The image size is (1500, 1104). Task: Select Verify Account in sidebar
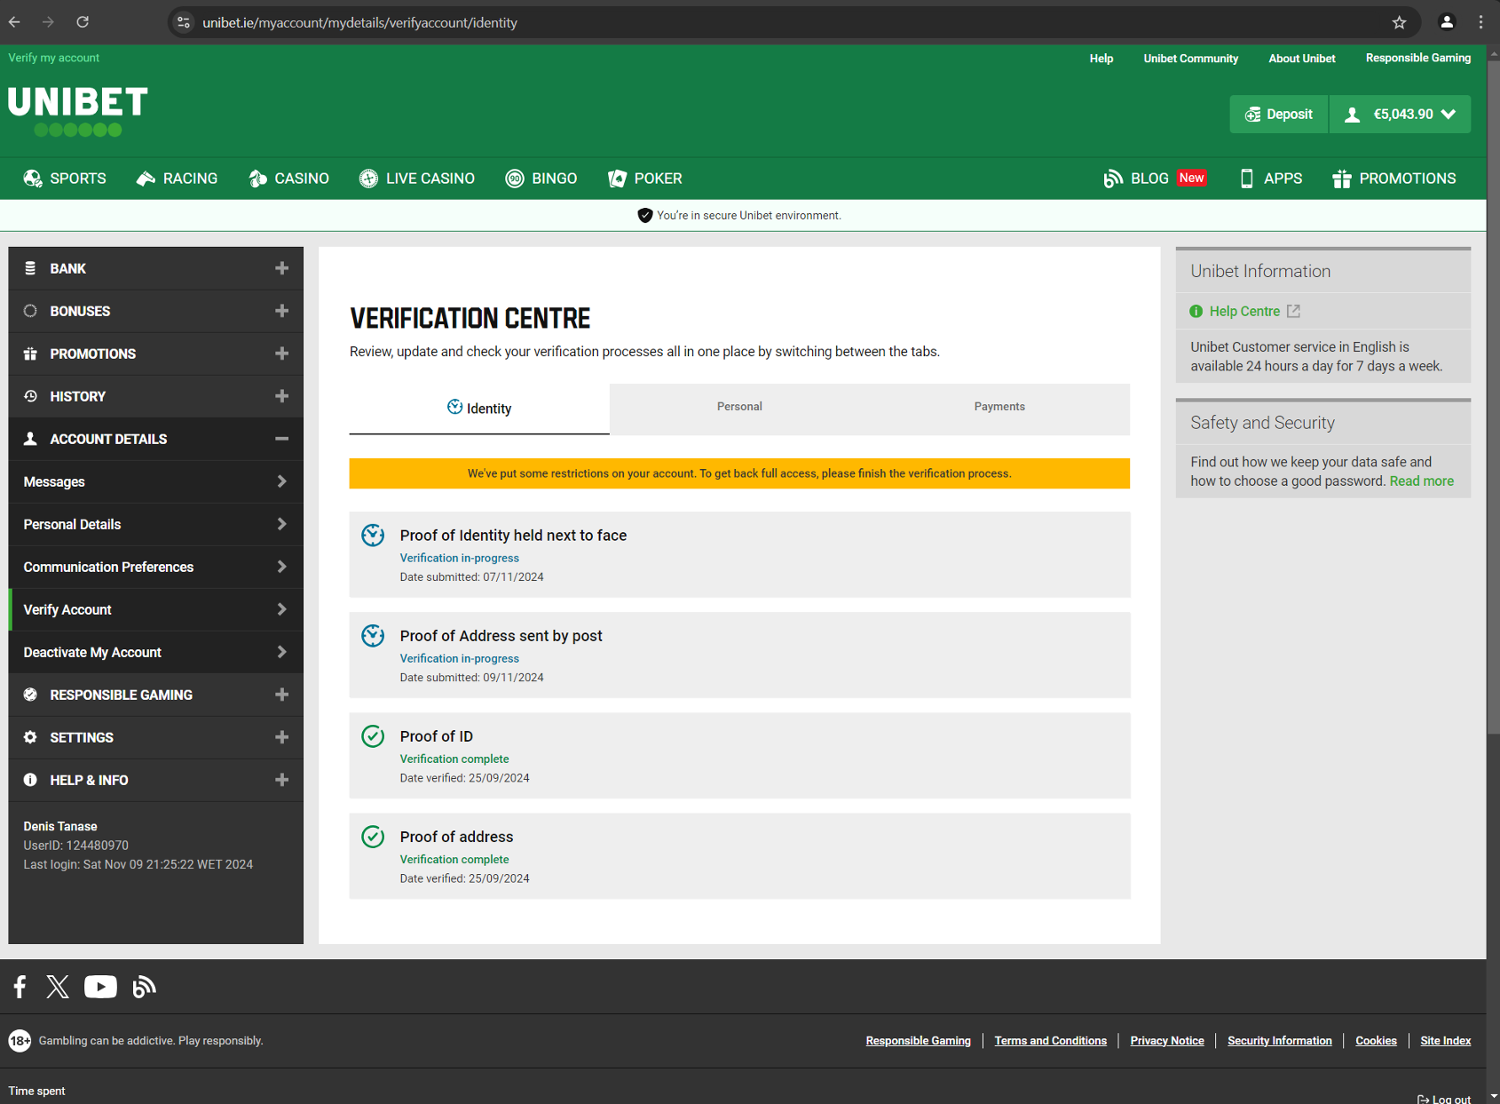[x=156, y=610]
